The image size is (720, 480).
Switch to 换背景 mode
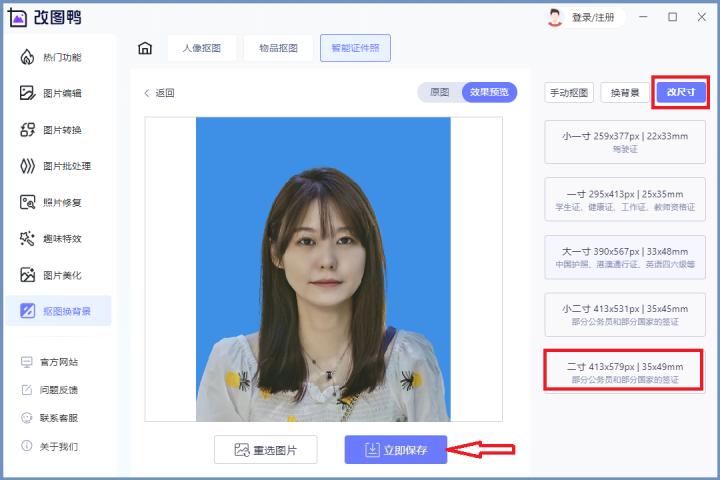click(x=625, y=93)
